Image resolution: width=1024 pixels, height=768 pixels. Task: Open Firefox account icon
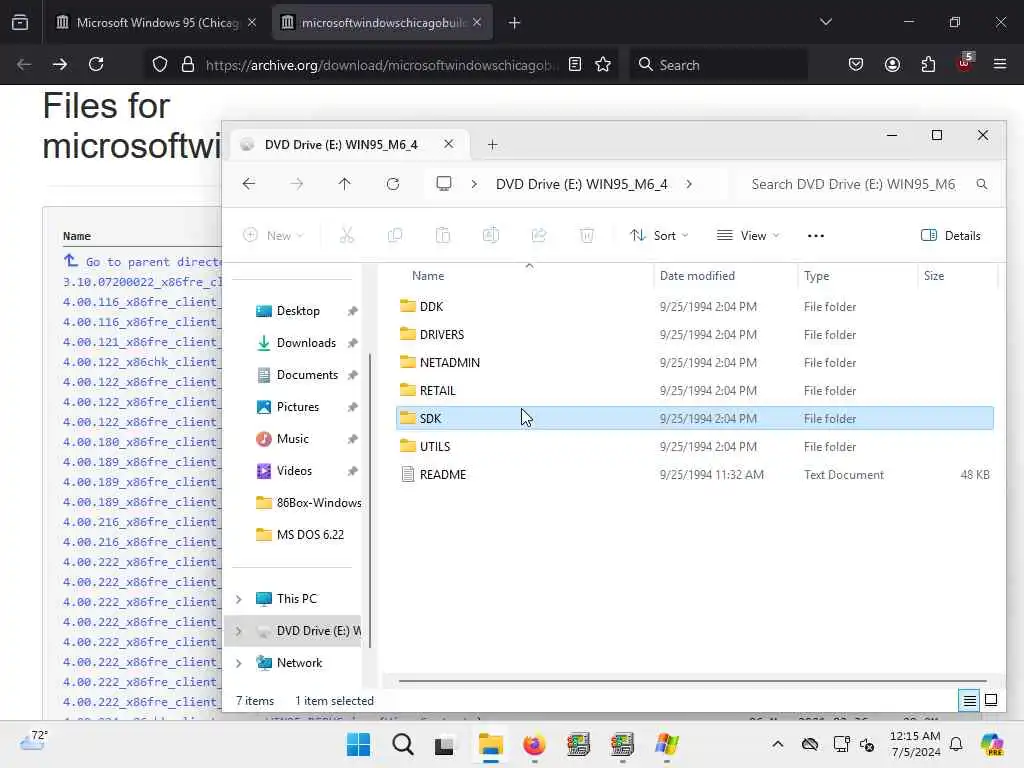pyautogui.click(x=892, y=64)
